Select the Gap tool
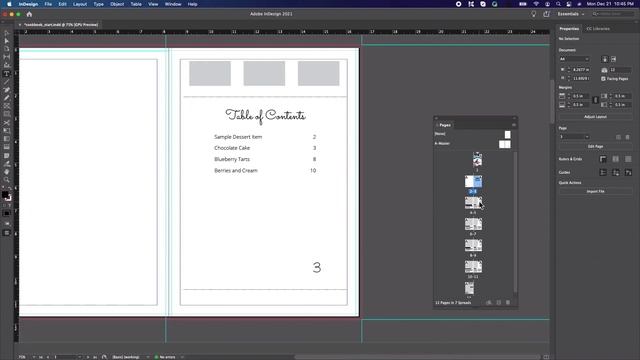This screenshot has width=640, height=360. [x=7, y=57]
